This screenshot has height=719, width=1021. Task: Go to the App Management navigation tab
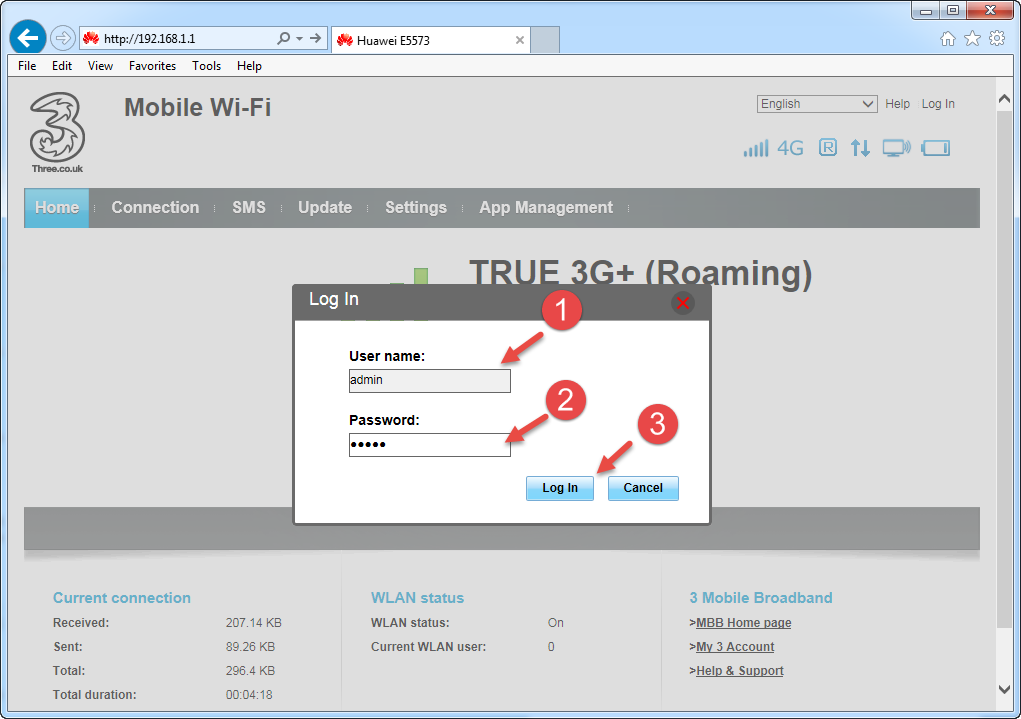coord(546,208)
